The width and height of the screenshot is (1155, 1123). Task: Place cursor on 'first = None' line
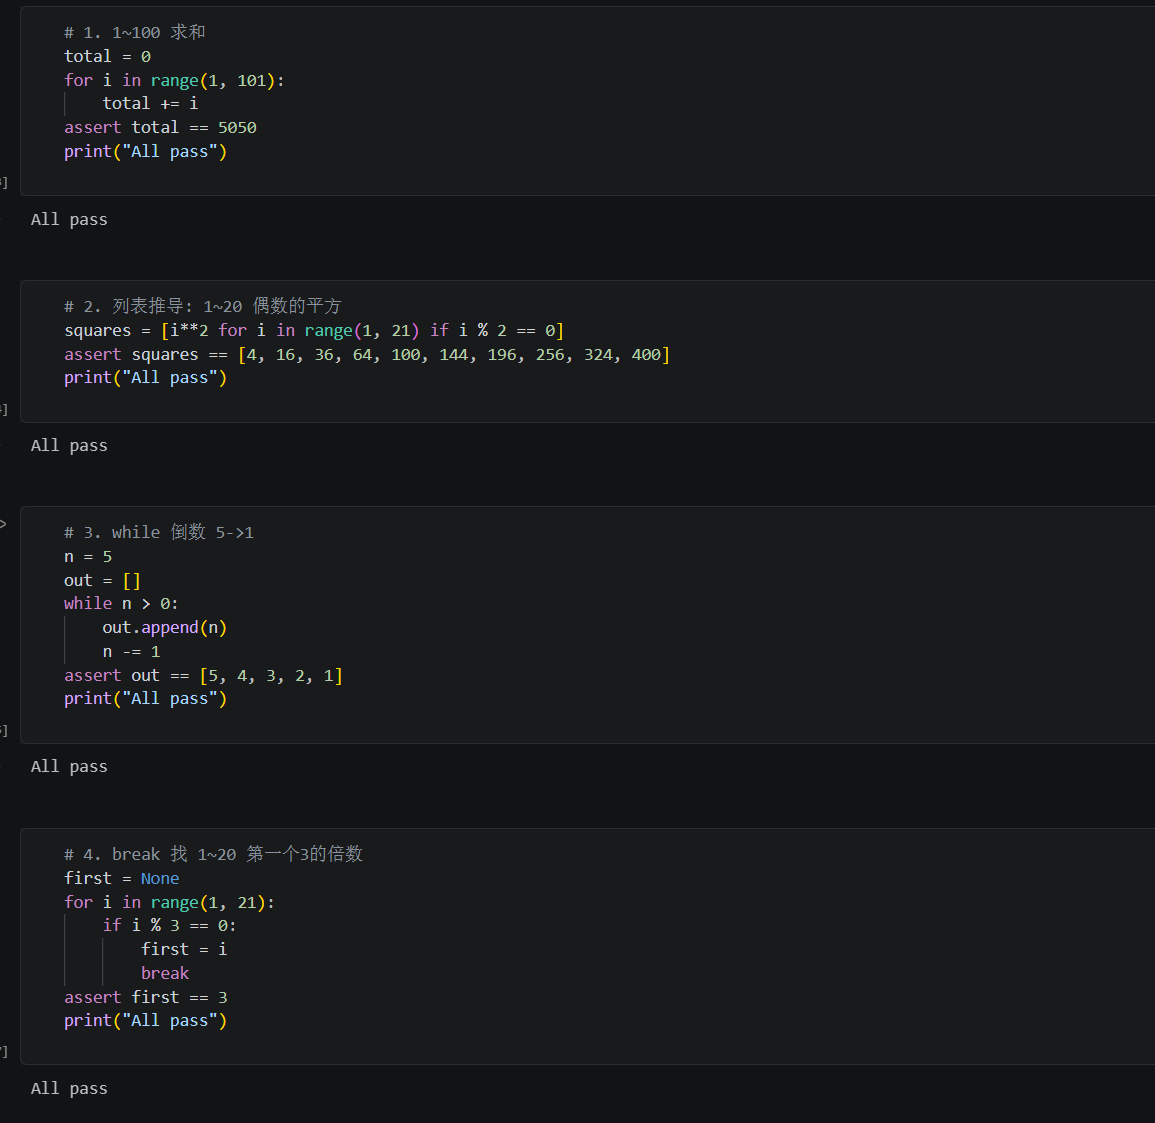(122, 879)
